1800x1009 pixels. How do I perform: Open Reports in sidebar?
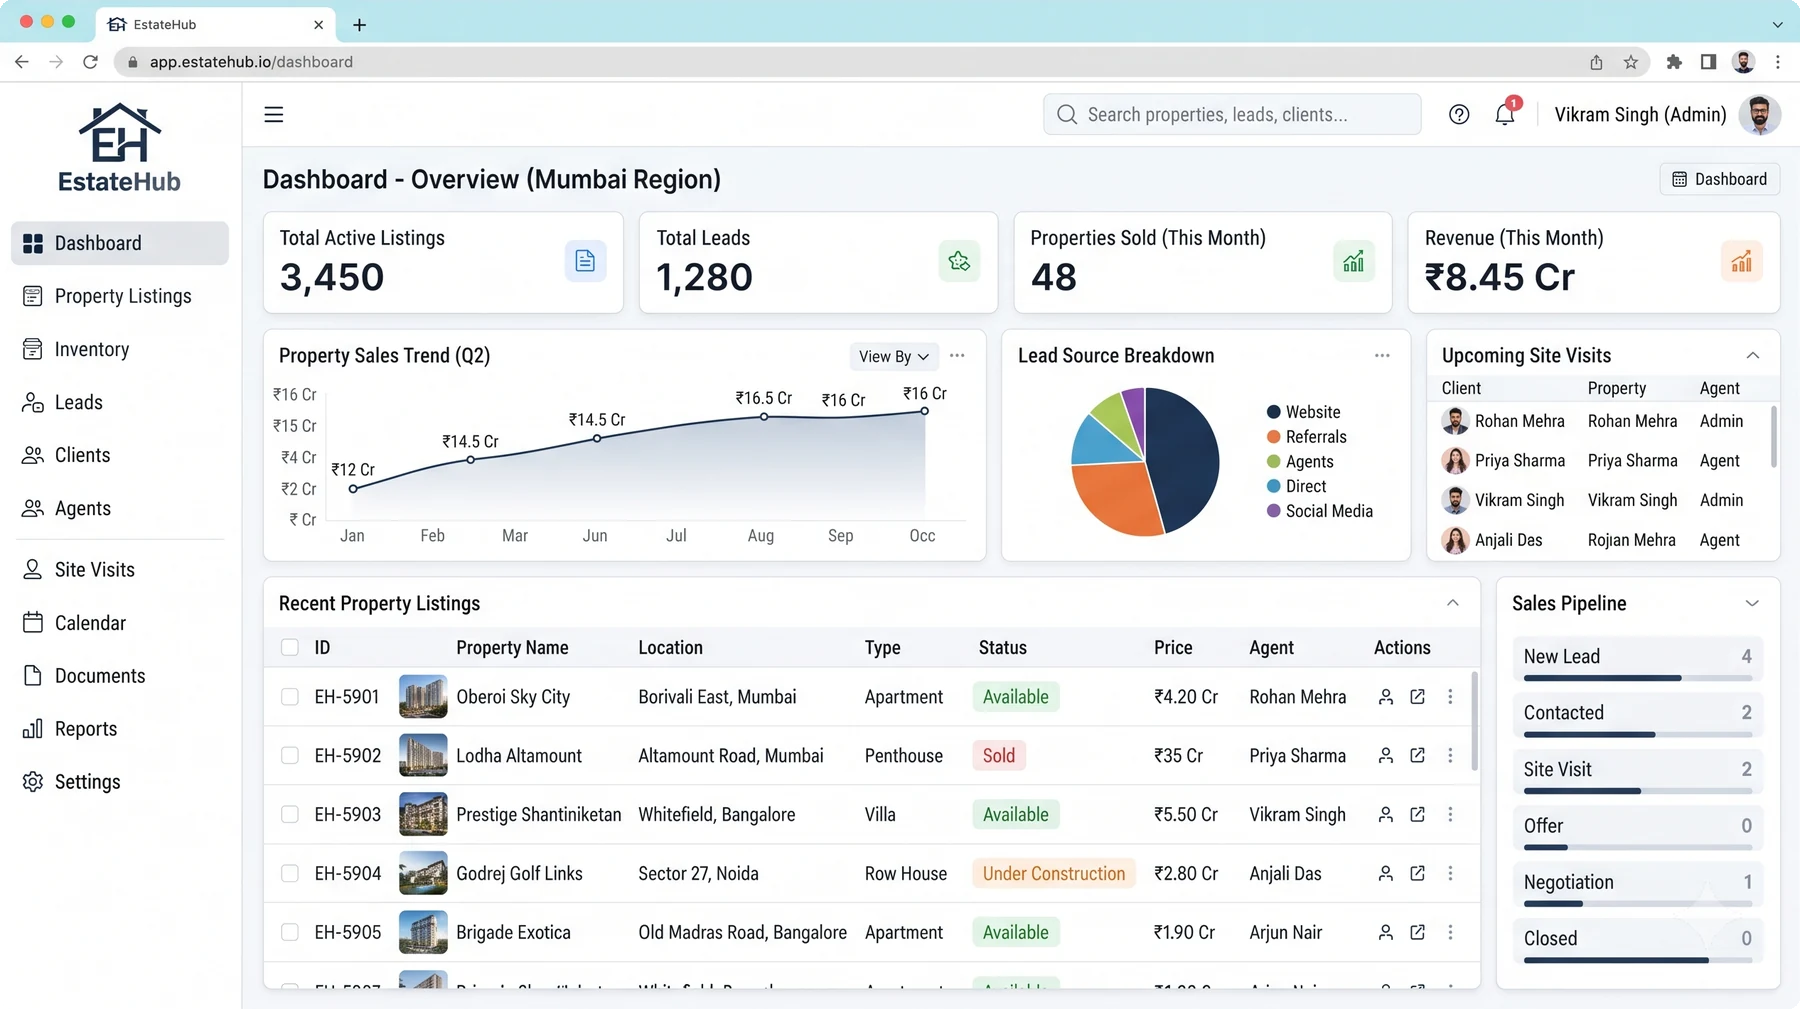point(120,729)
